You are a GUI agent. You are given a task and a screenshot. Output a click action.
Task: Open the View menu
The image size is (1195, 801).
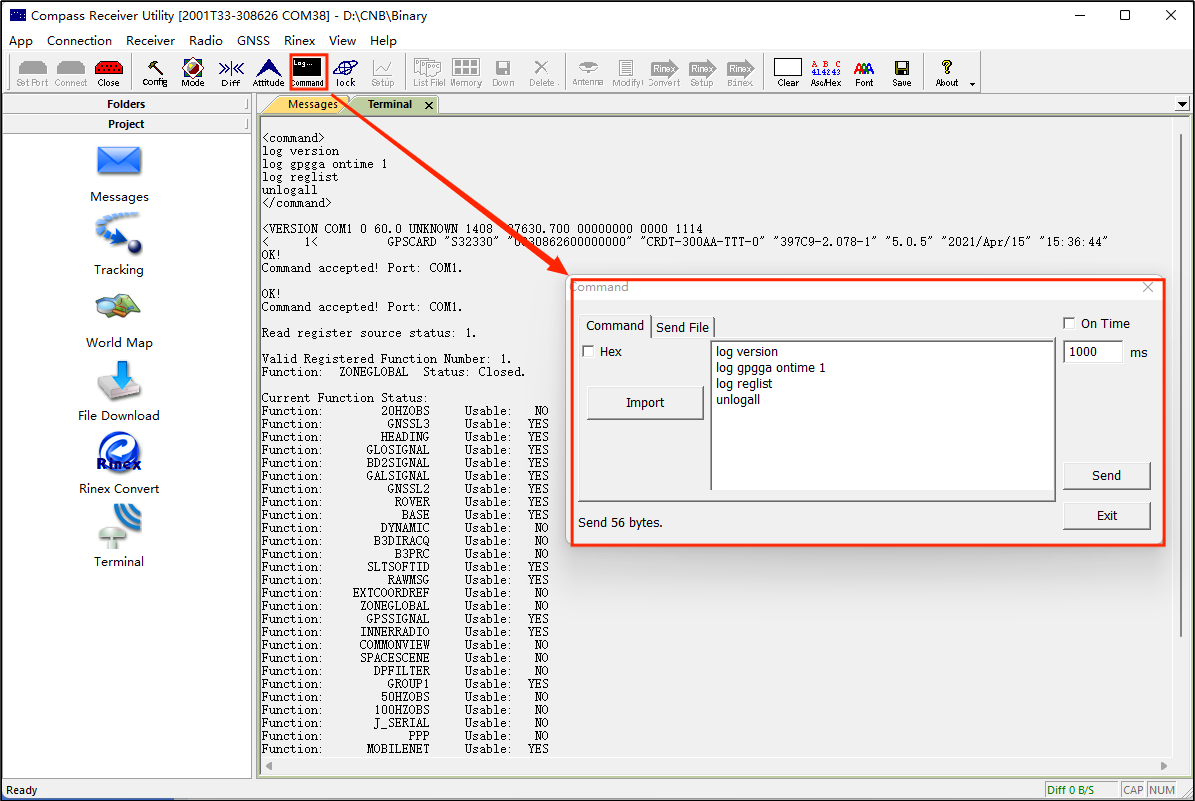click(342, 40)
